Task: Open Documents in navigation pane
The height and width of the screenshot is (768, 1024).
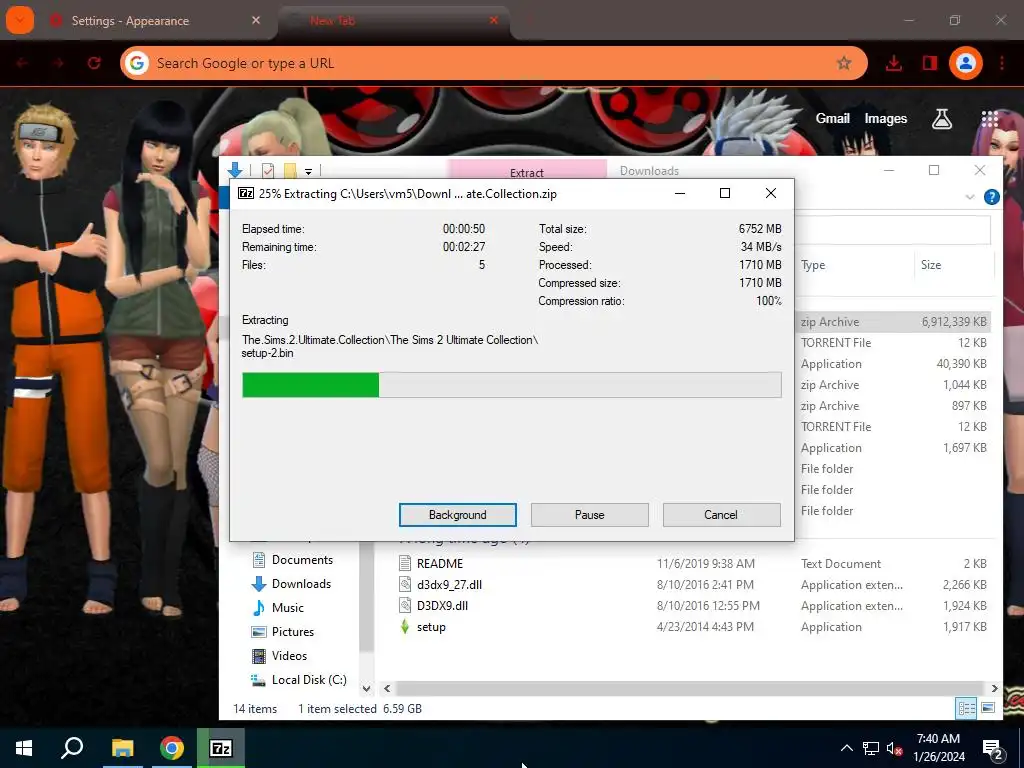Action: coord(302,560)
